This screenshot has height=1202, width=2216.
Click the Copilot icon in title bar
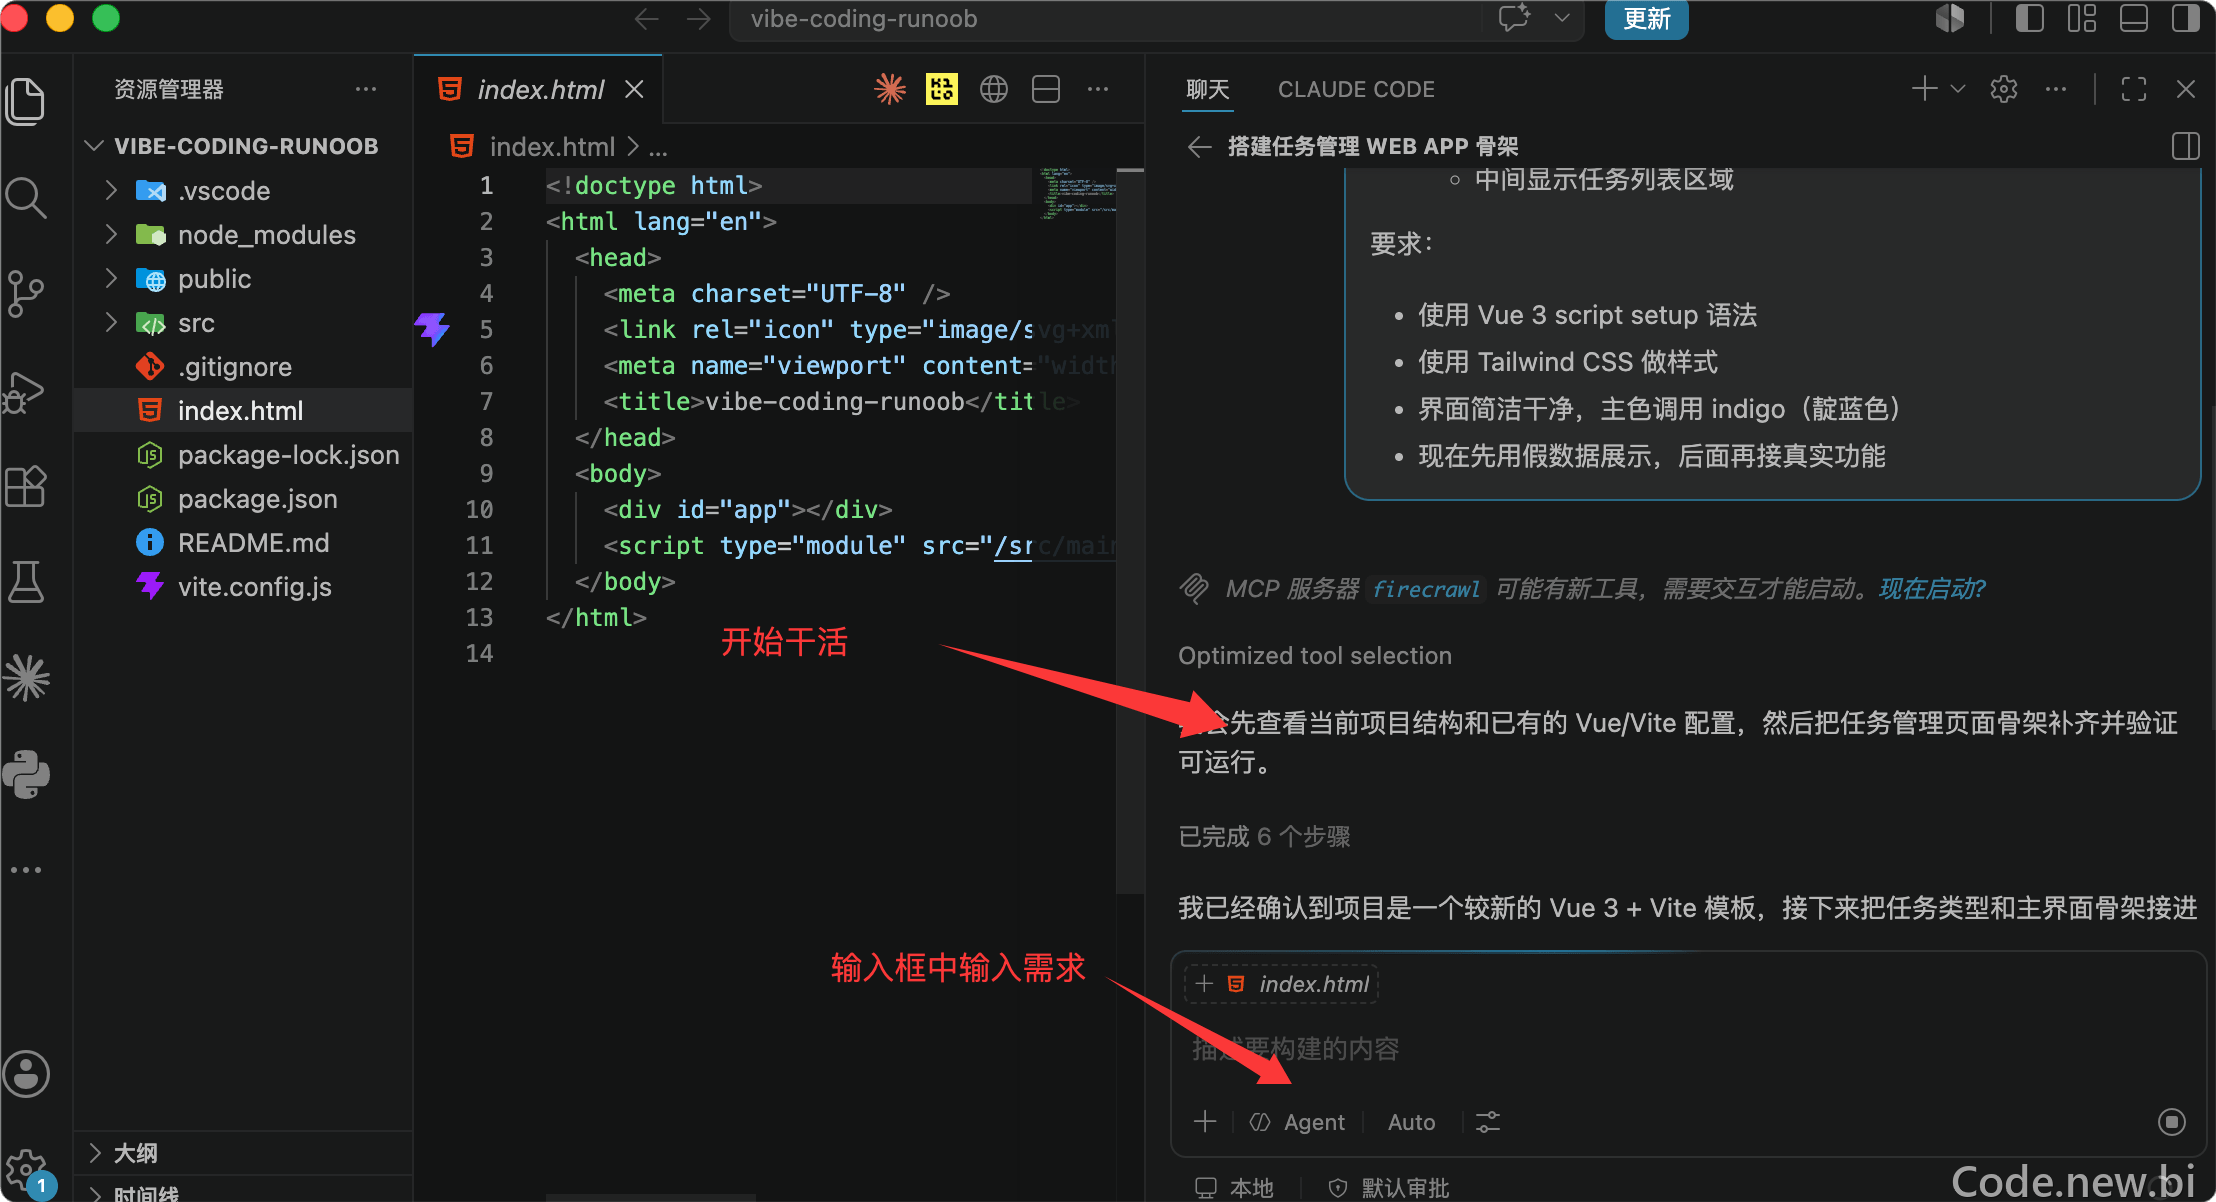click(1951, 18)
